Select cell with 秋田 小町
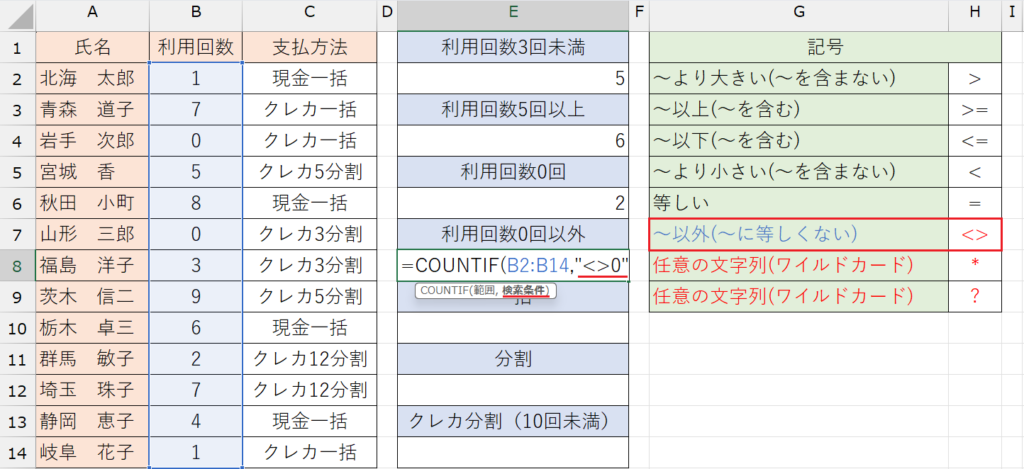The width and height of the screenshot is (1024, 469). point(92,204)
